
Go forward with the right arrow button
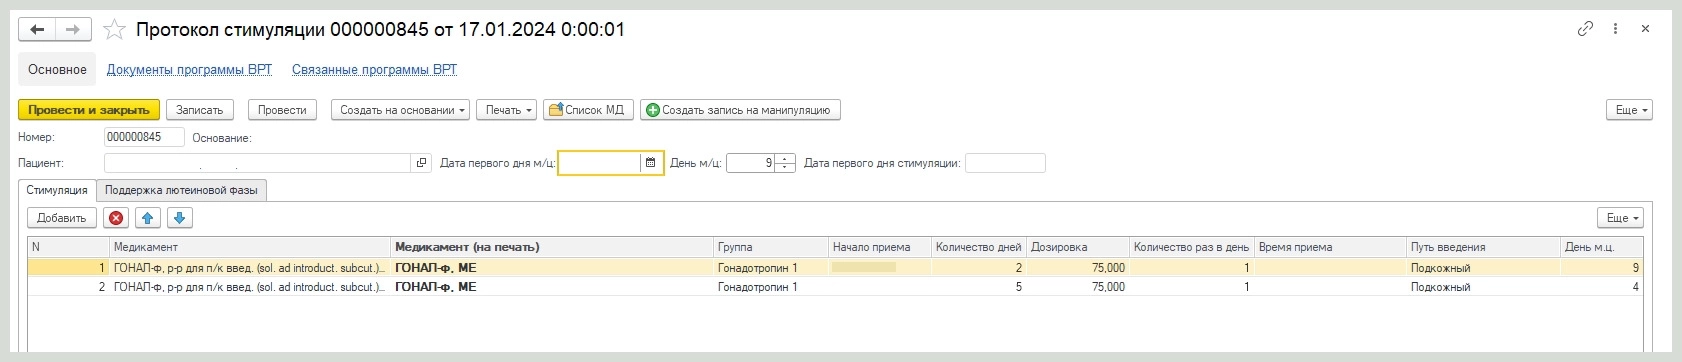(73, 30)
